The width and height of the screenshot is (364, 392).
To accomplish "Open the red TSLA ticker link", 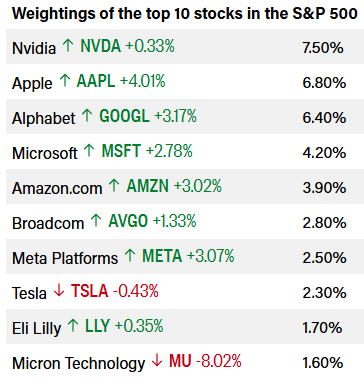I will coord(90,291).
